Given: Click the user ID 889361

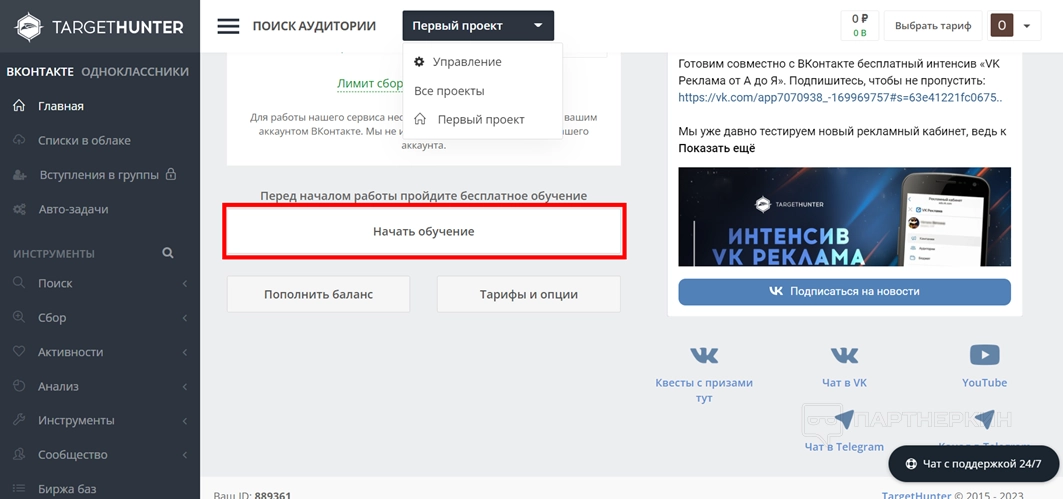Looking at the screenshot, I should [273, 495].
